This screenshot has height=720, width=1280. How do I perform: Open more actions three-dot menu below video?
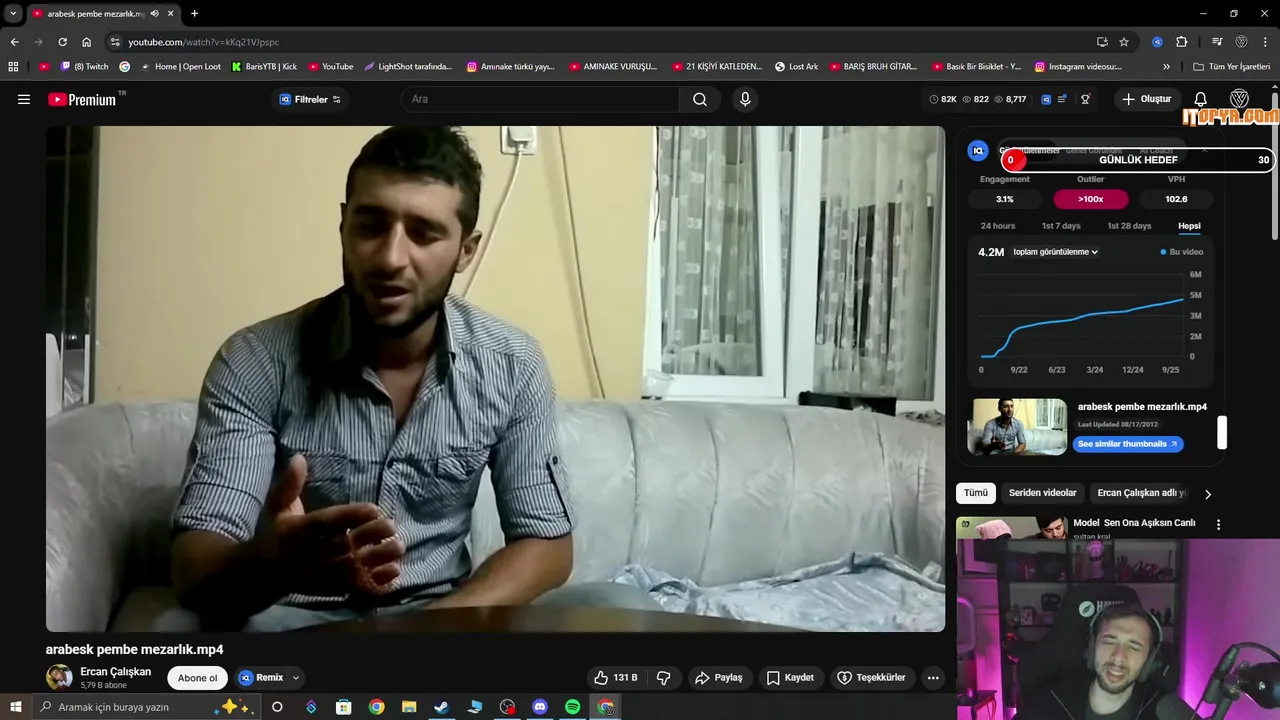933,677
